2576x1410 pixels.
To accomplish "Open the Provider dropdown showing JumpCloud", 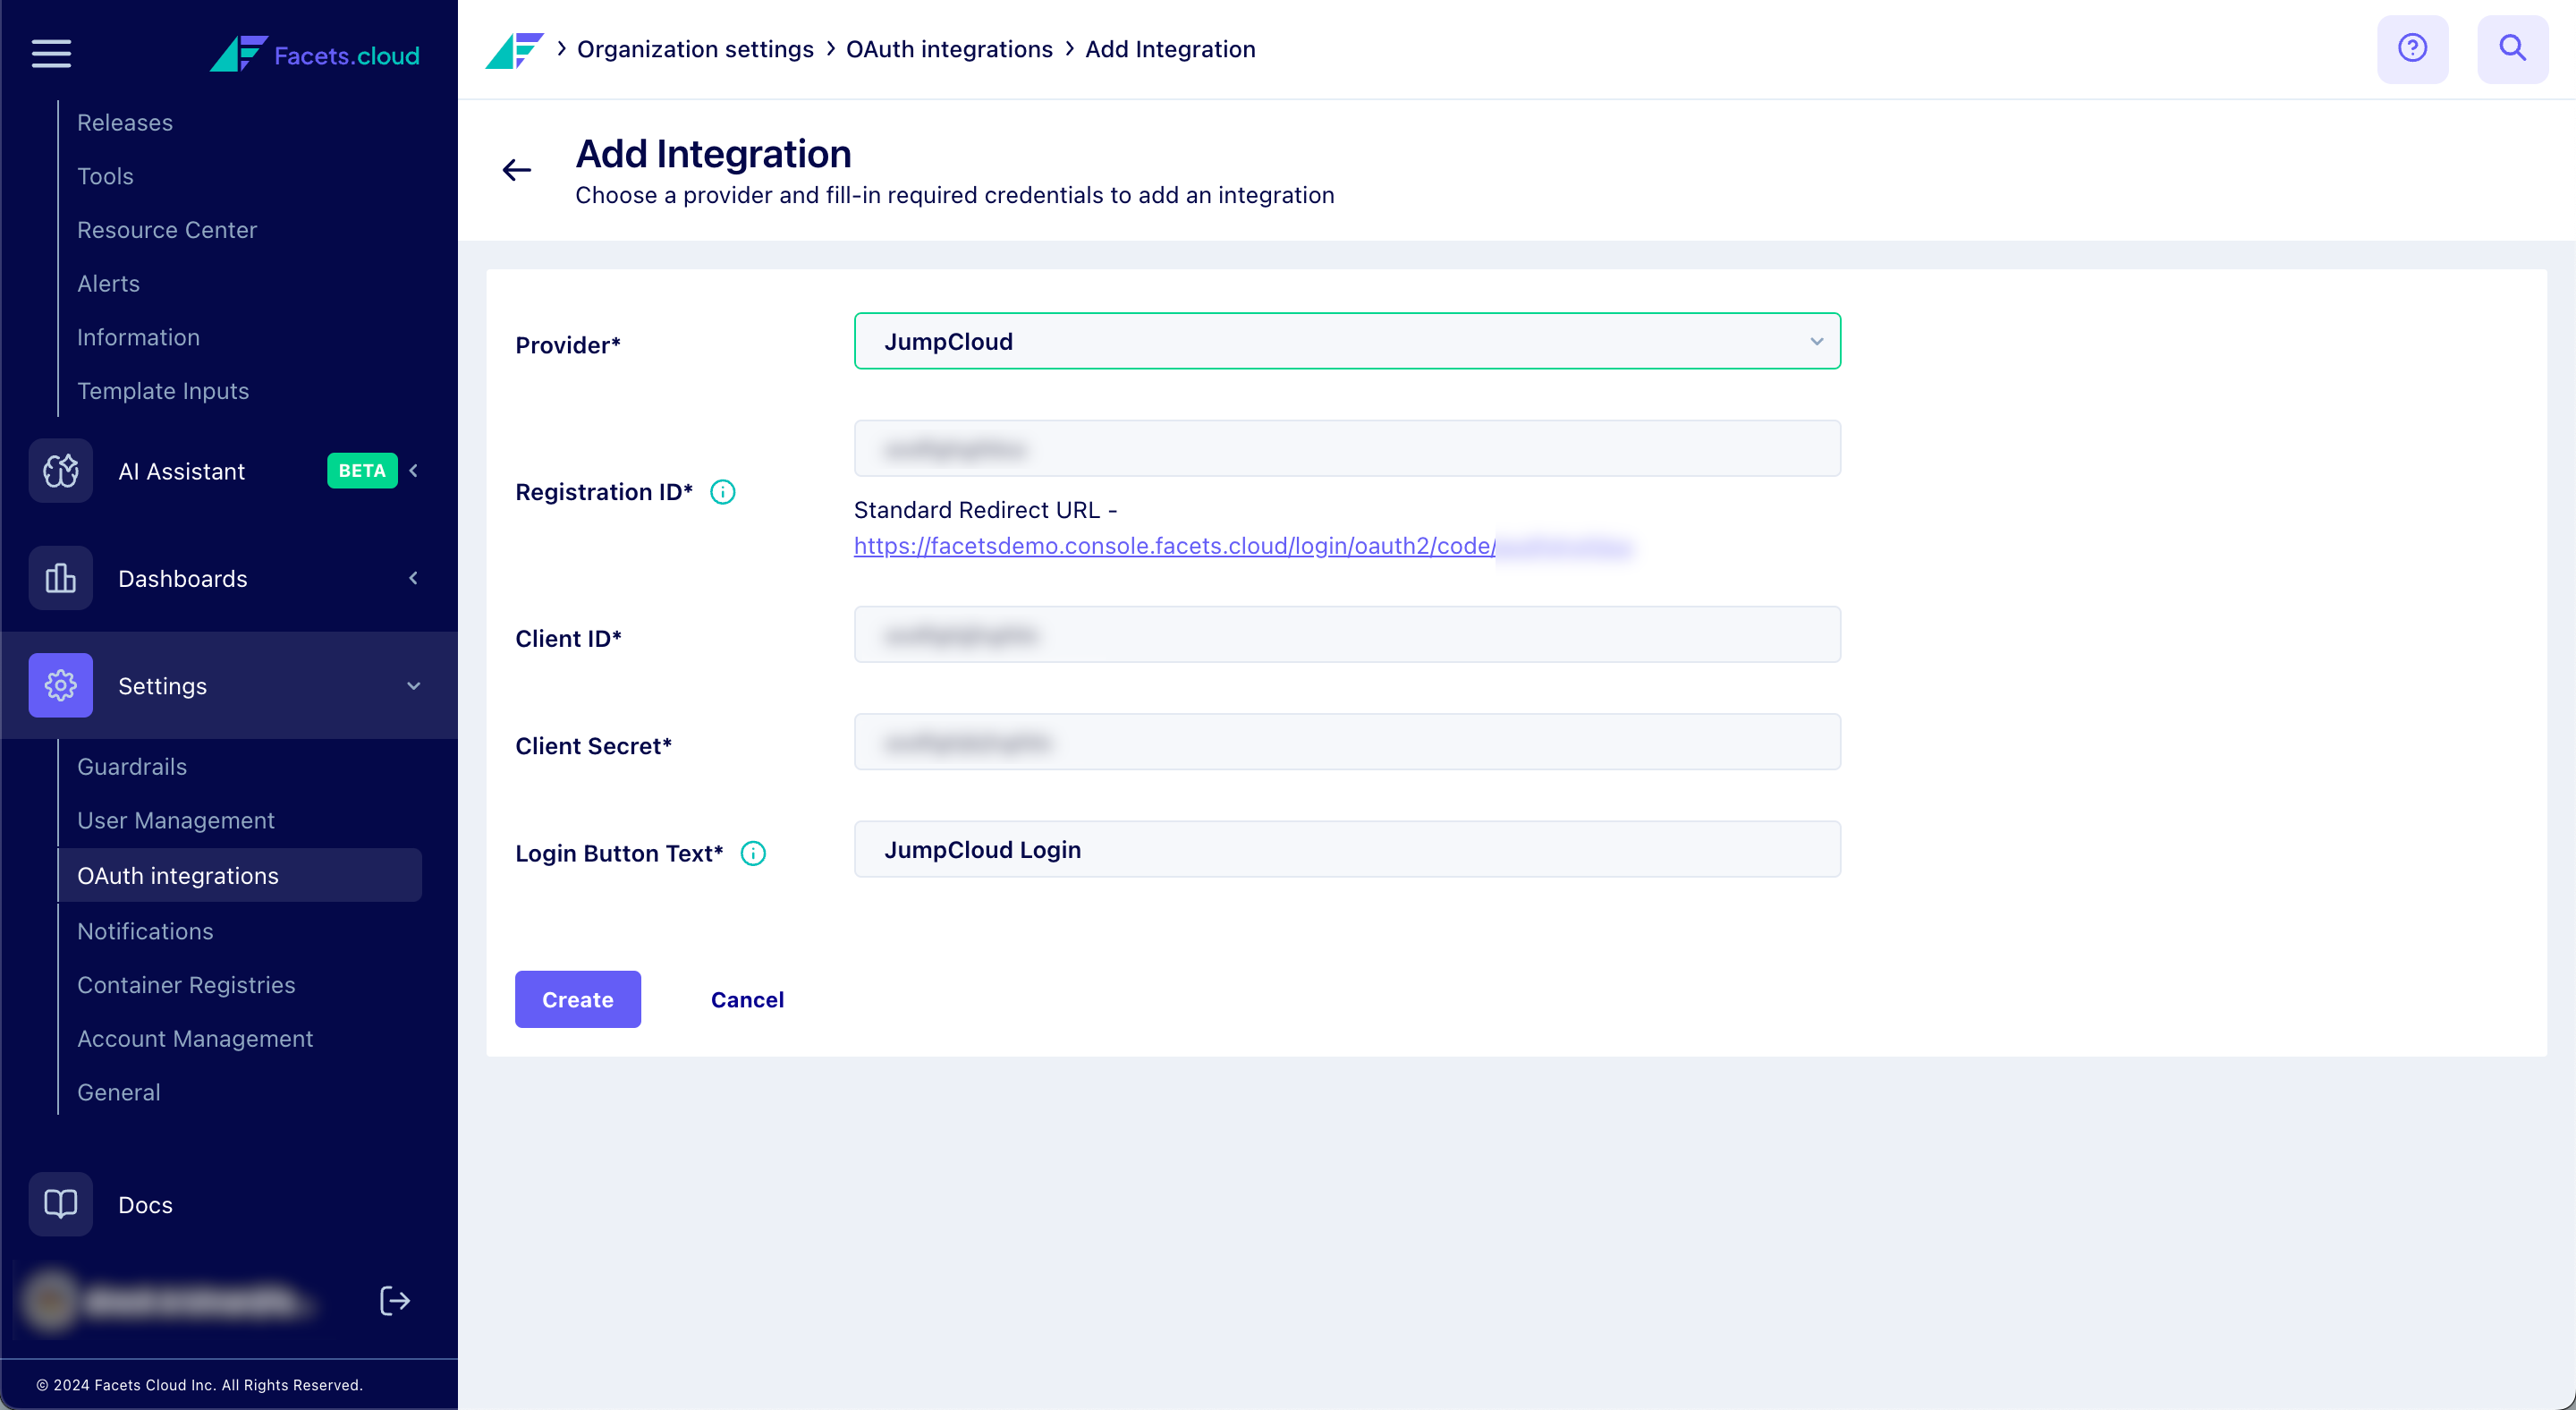I will click(x=1347, y=341).
